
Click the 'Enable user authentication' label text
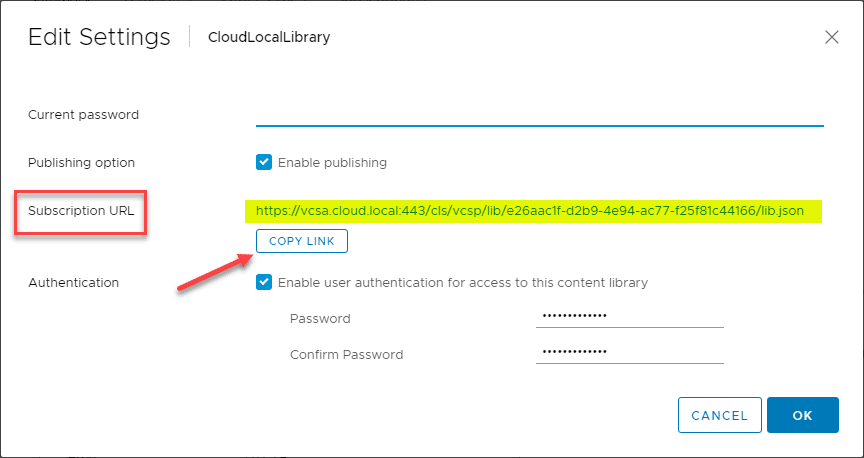(x=462, y=282)
